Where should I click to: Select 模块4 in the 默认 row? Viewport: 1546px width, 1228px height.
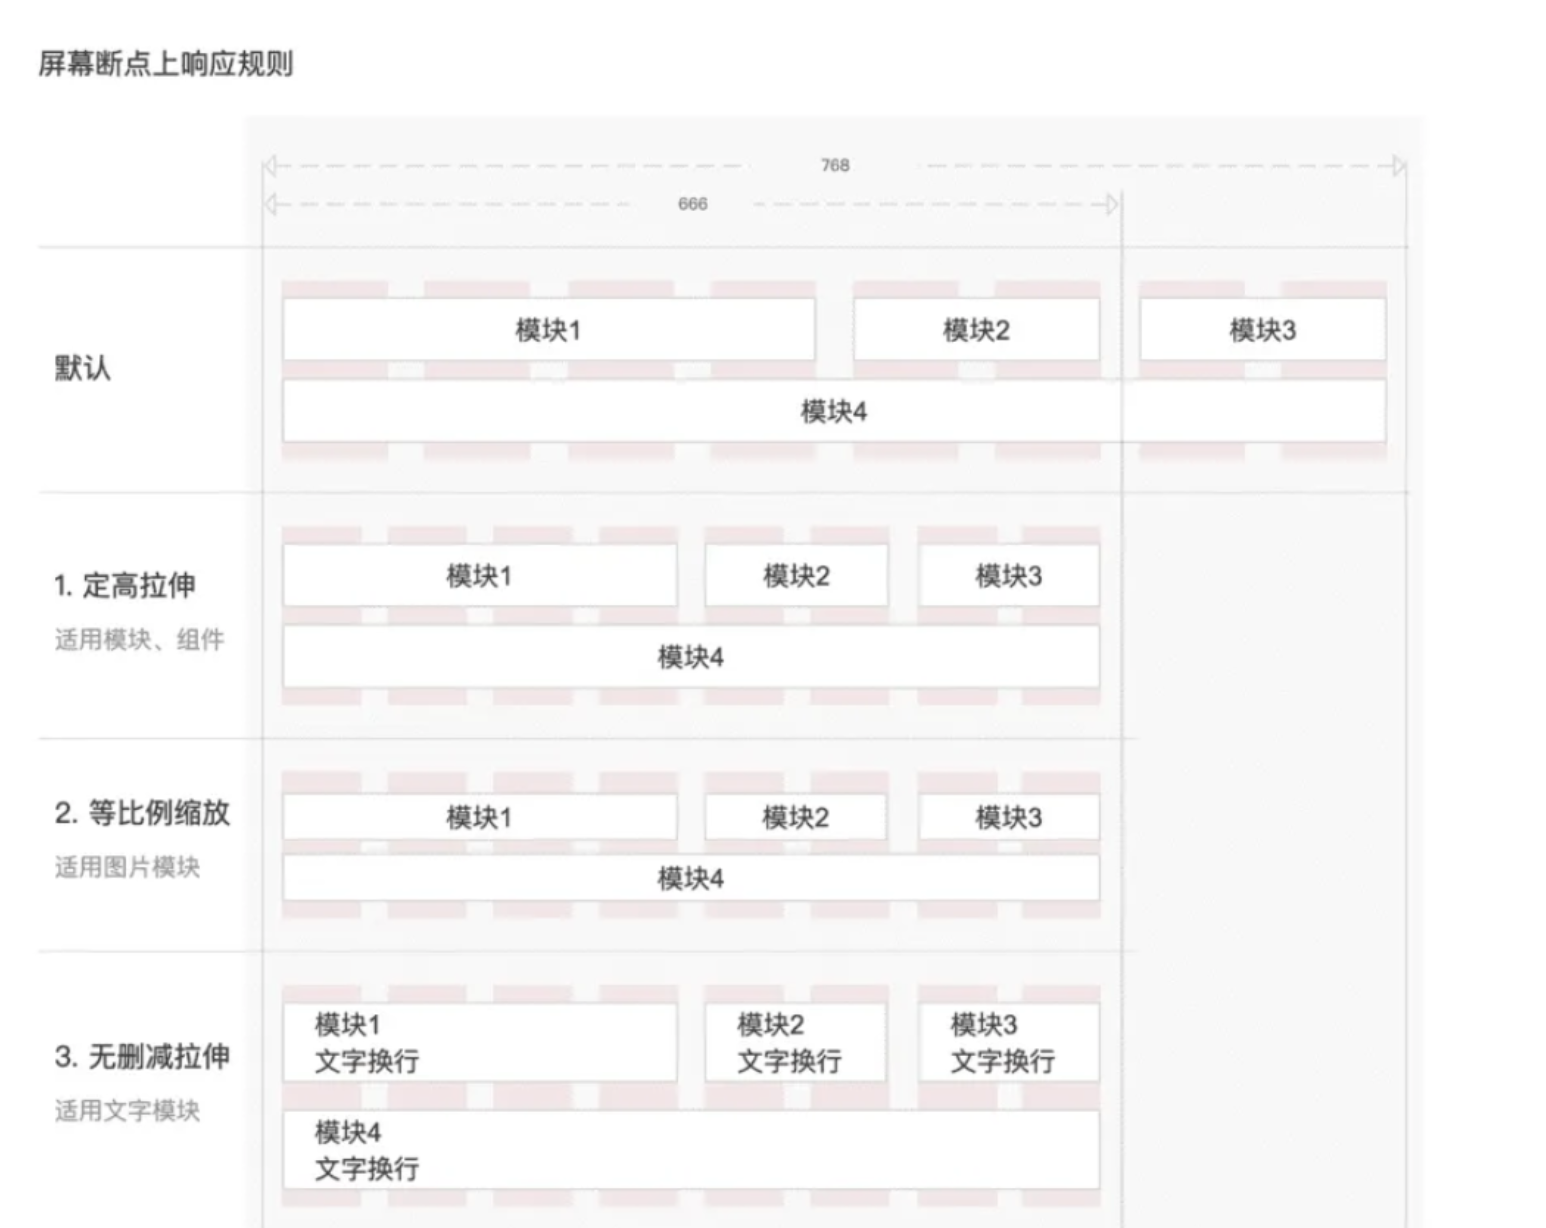834,411
